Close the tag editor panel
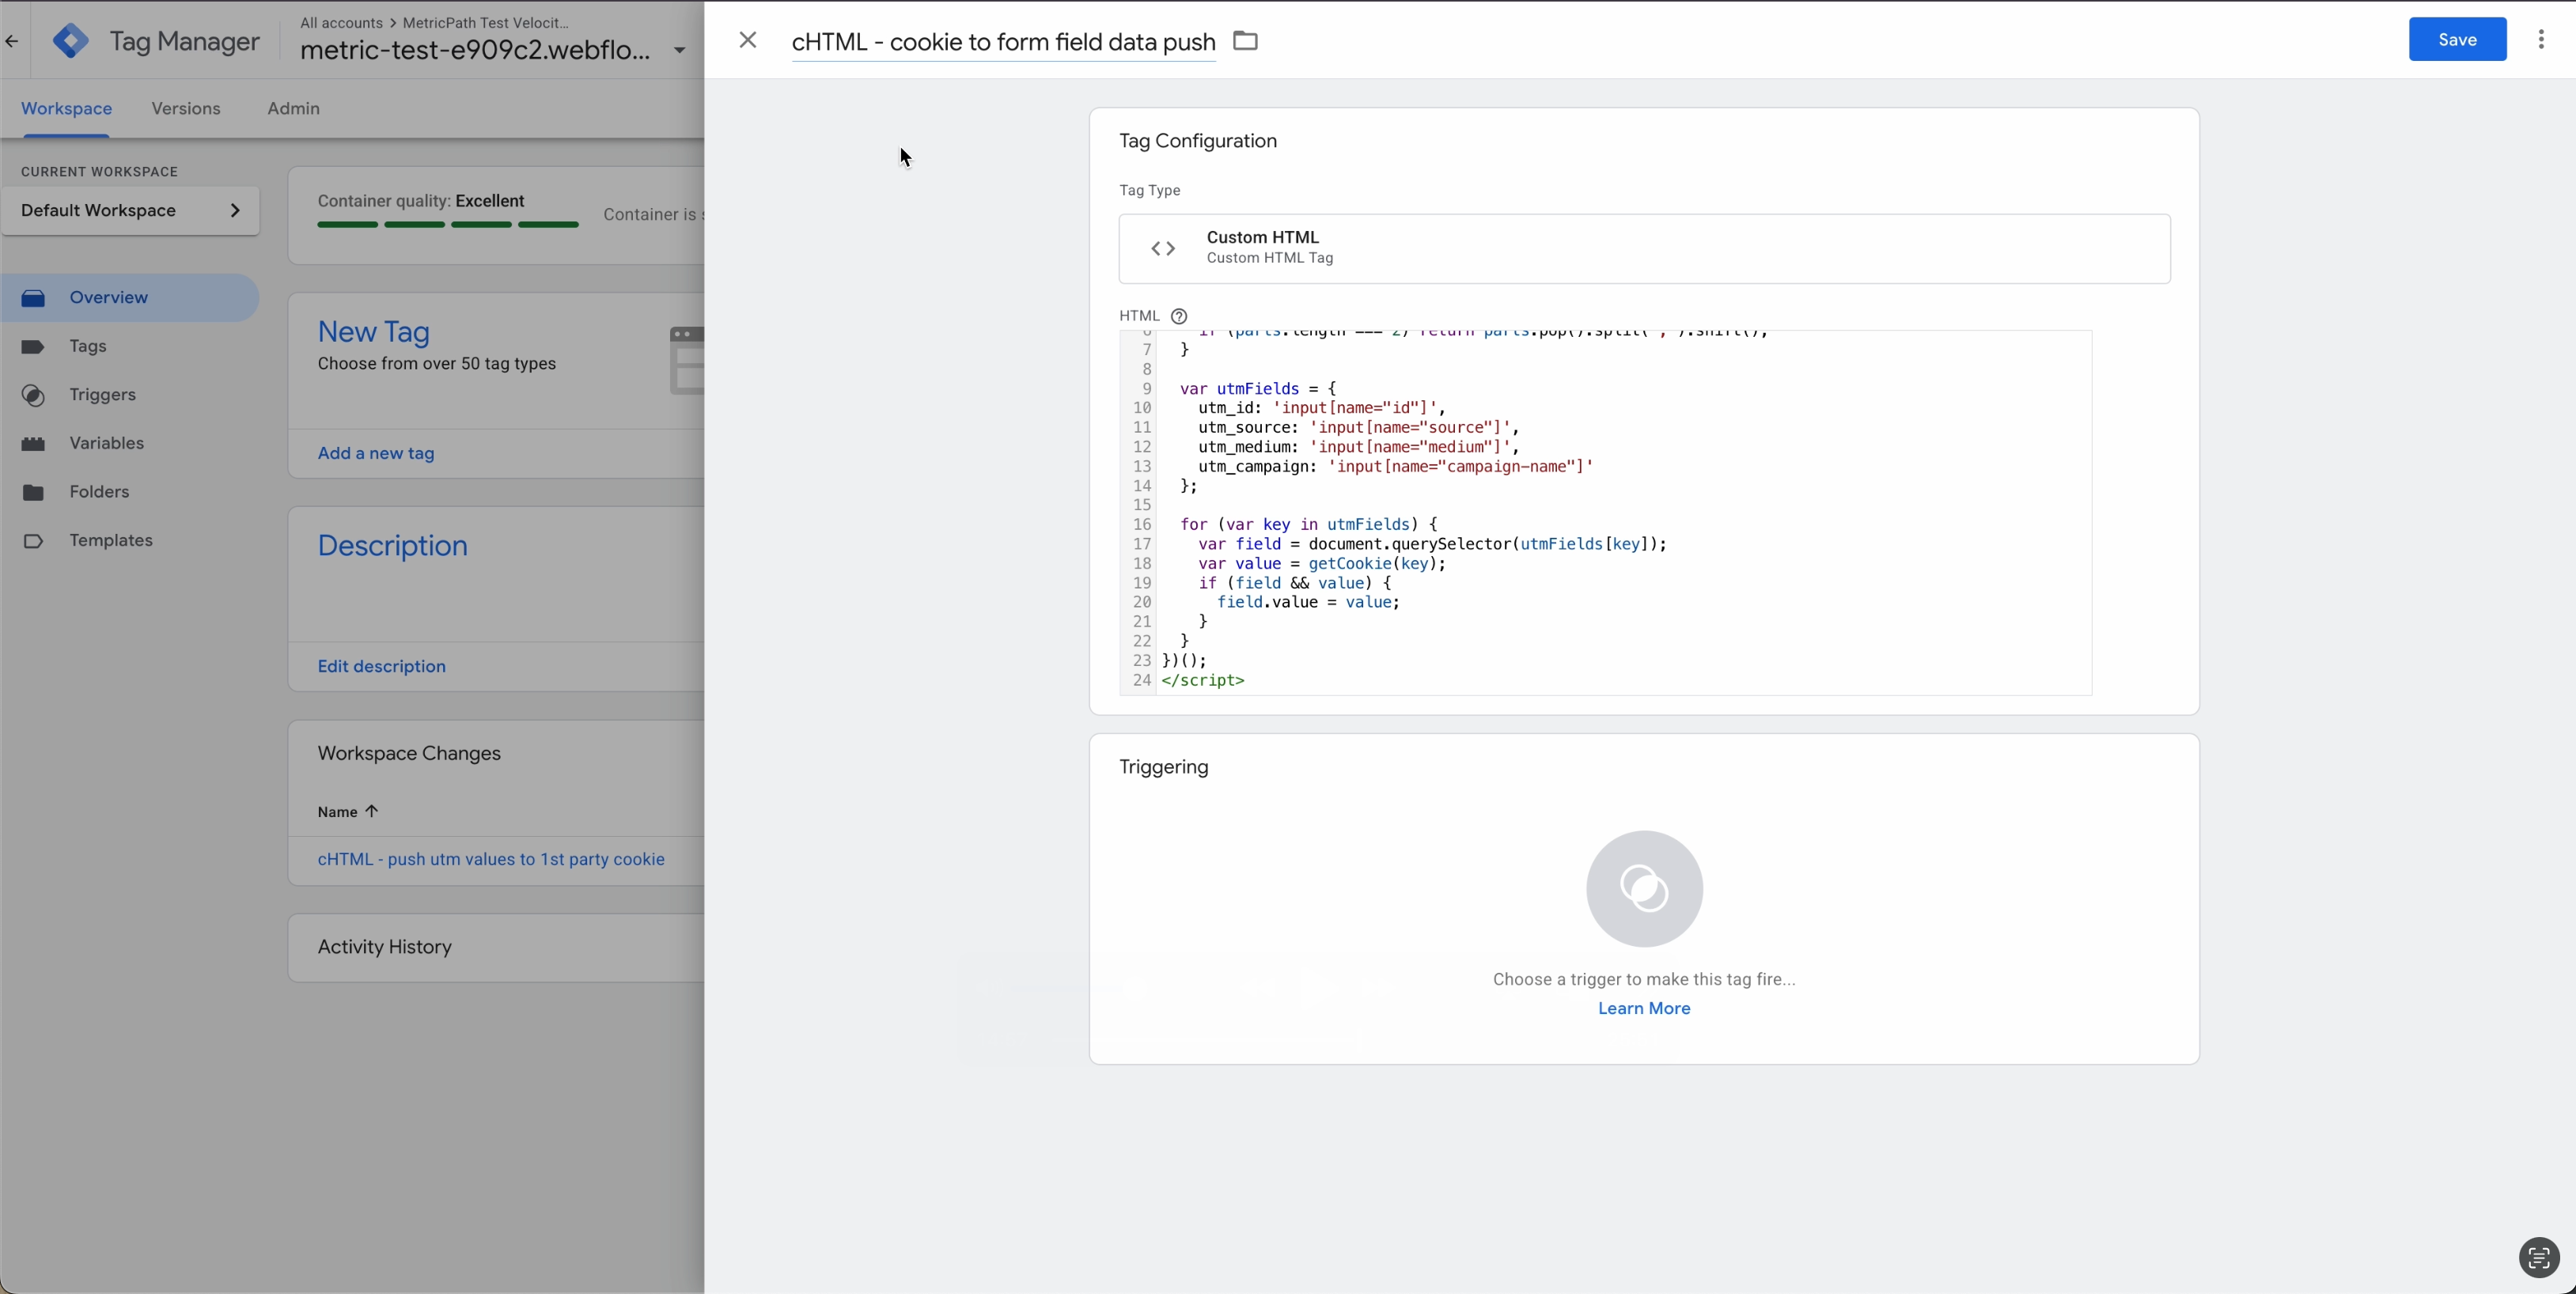Image resolution: width=2576 pixels, height=1294 pixels. point(748,40)
